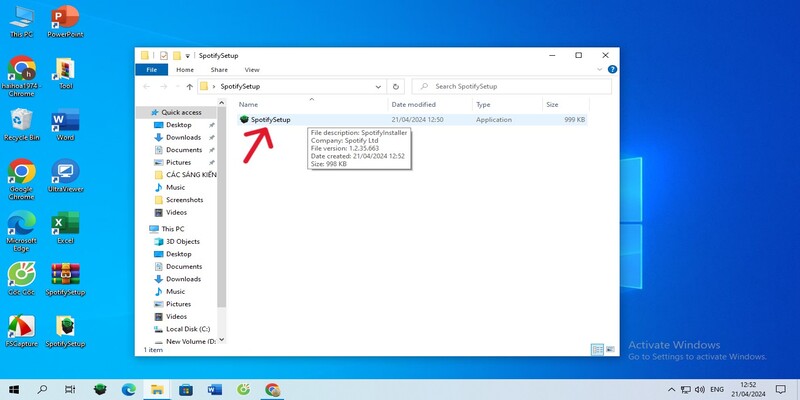
Task: Refresh the SpotifySetup folder view
Action: click(x=395, y=87)
